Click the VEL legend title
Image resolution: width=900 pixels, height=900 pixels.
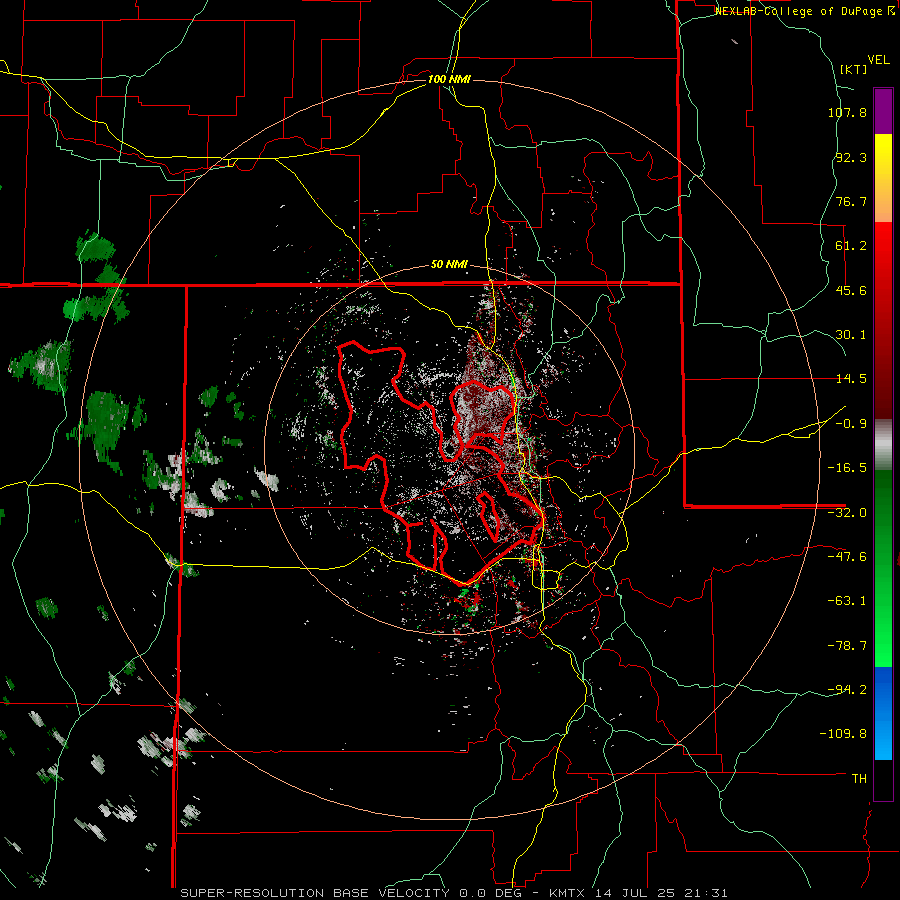click(x=878, y=60)
